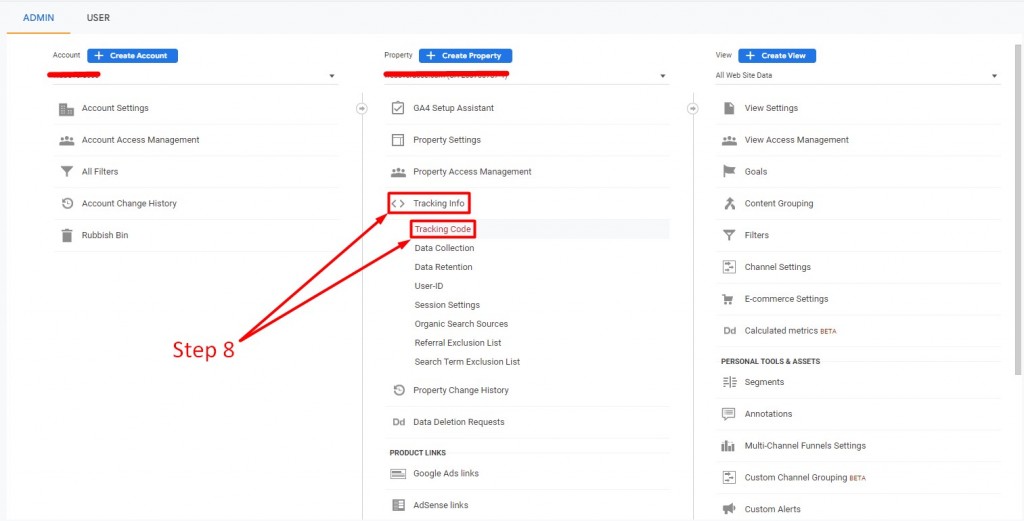The height and width of the screenshot is (521, 1024).
Task: Click the Channel Settings icon
Action: point(729,267)
